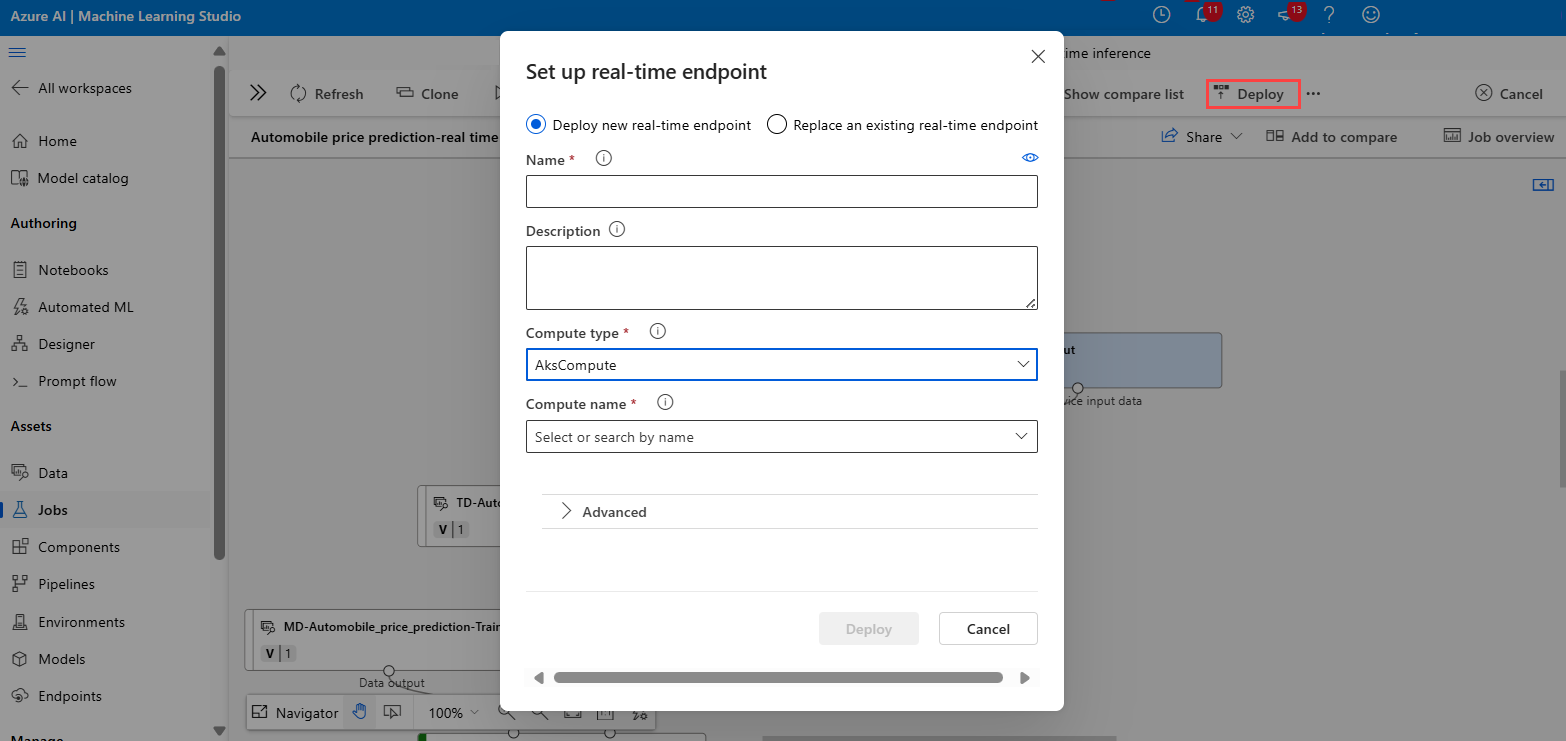
Task: Select Deploy new real-time endpoint option
Action: [536, 125]
